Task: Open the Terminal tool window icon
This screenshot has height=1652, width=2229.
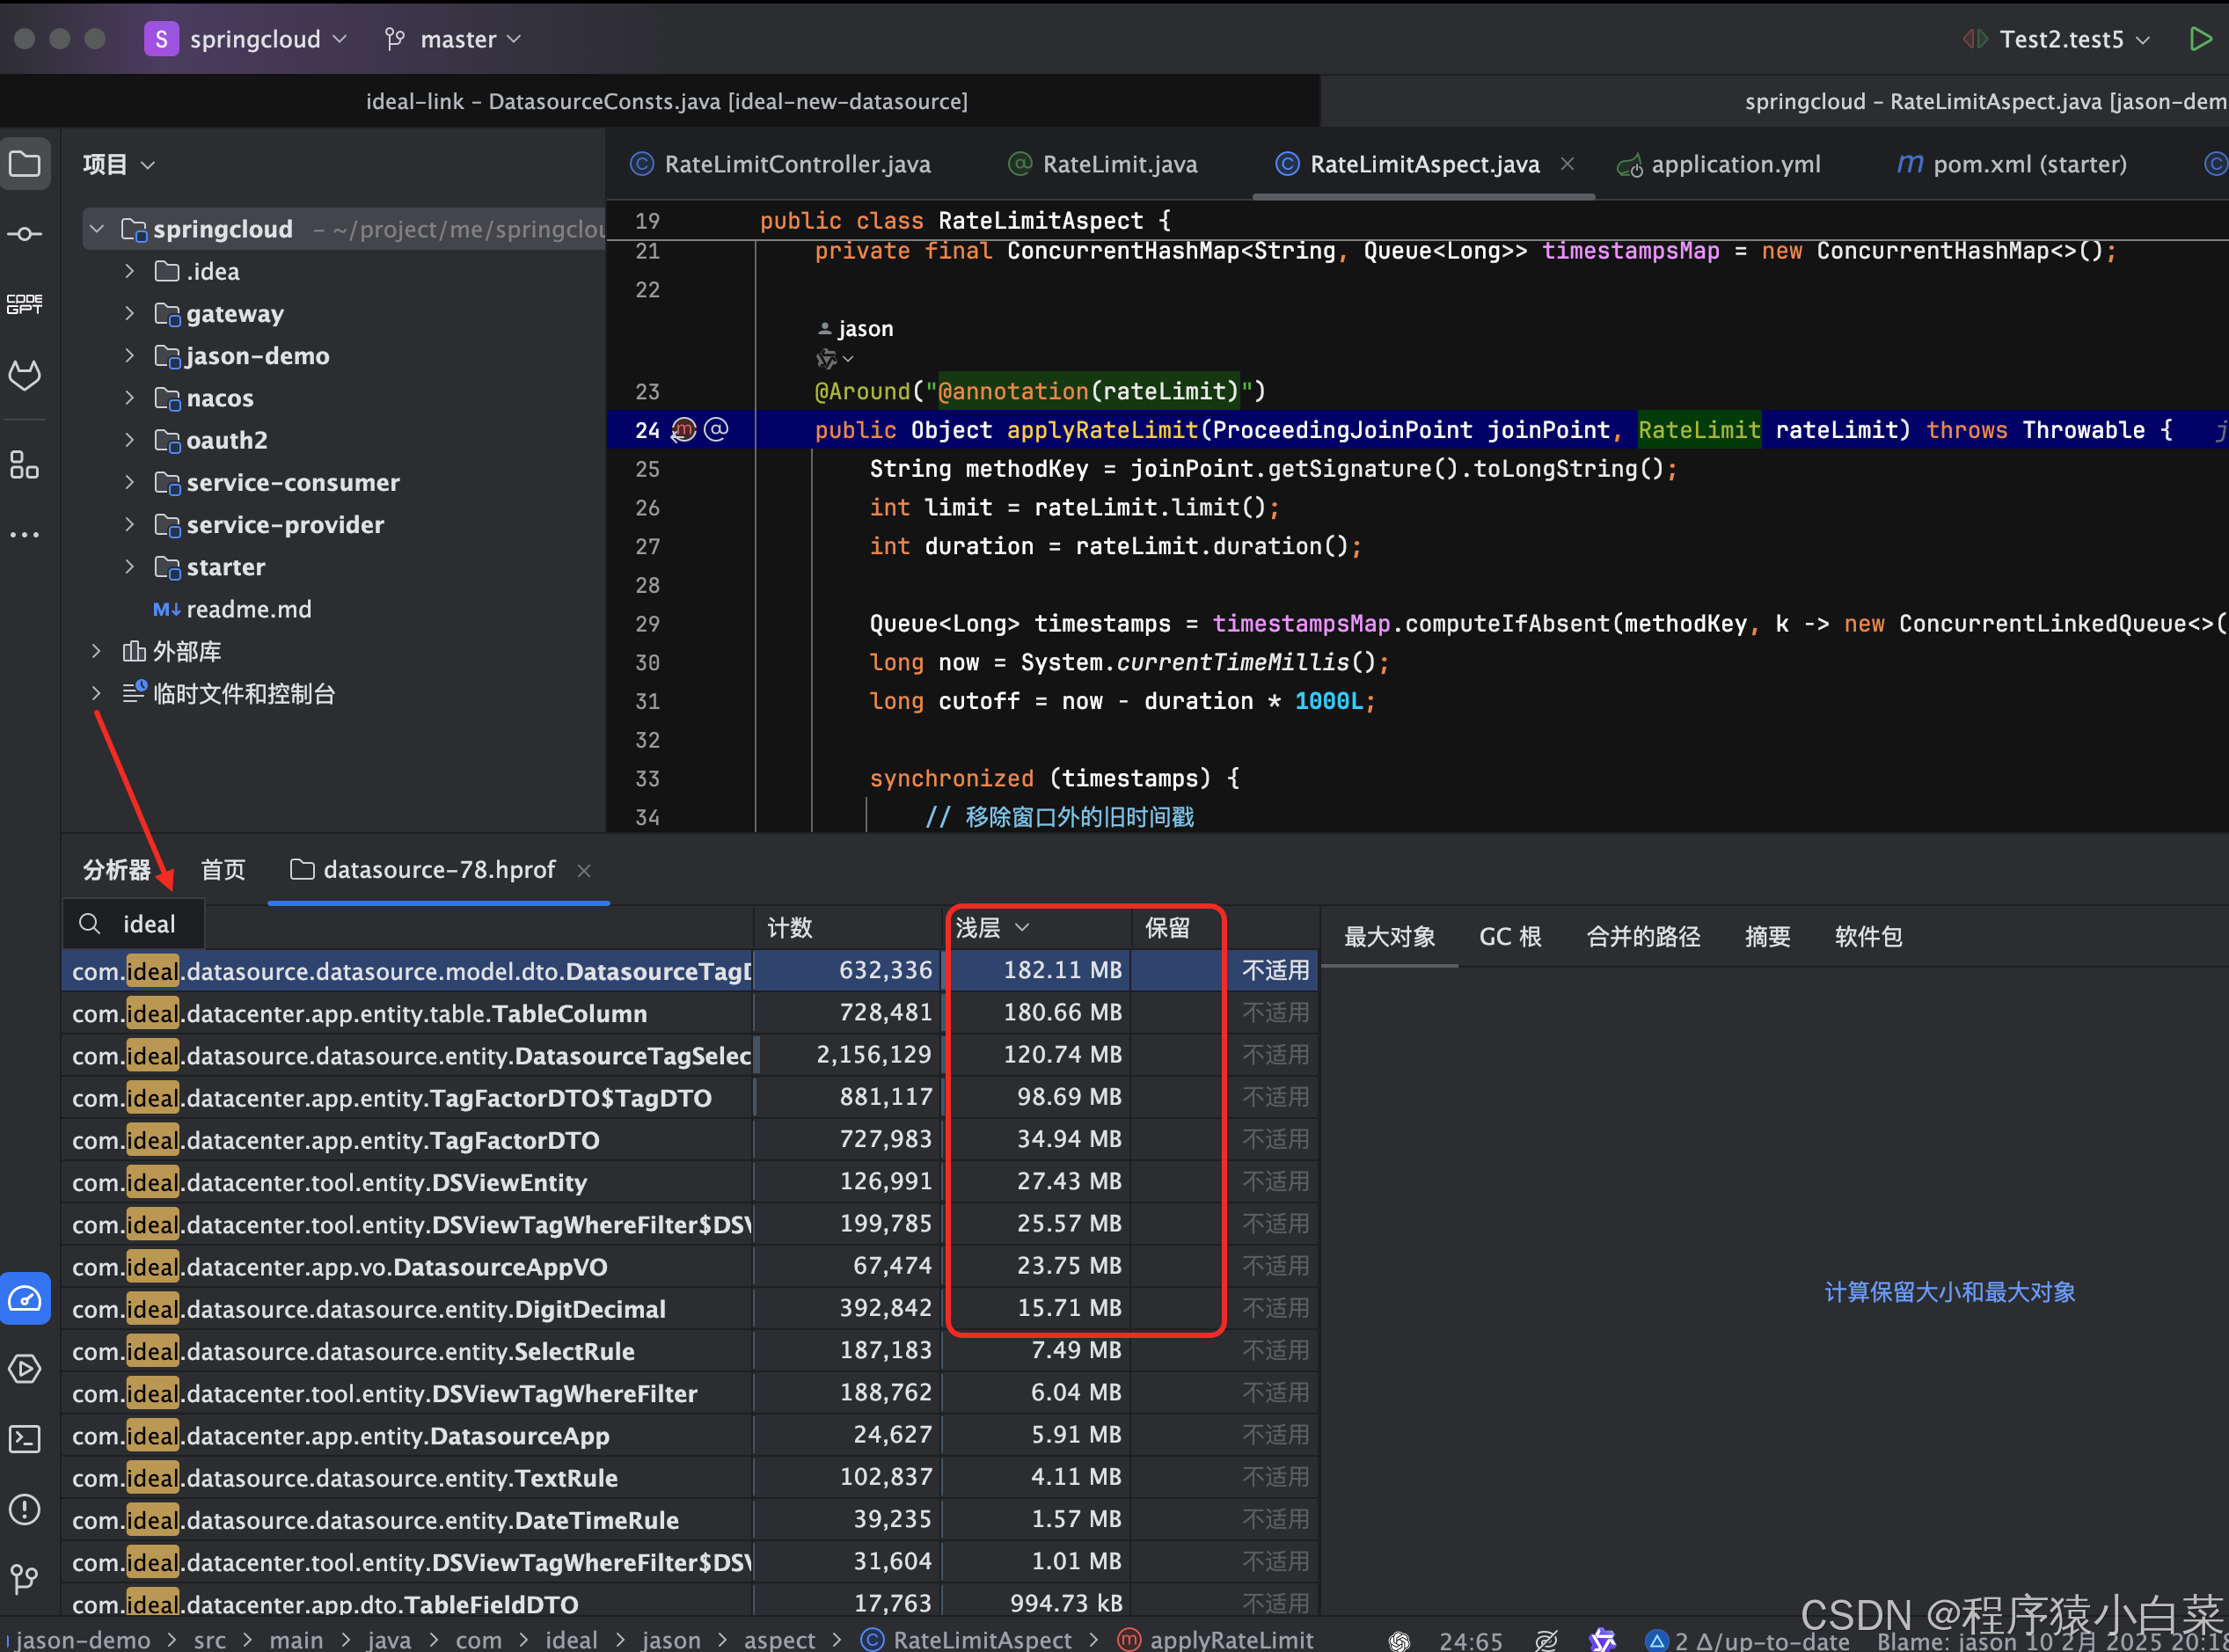Action: click(25, 1439)
